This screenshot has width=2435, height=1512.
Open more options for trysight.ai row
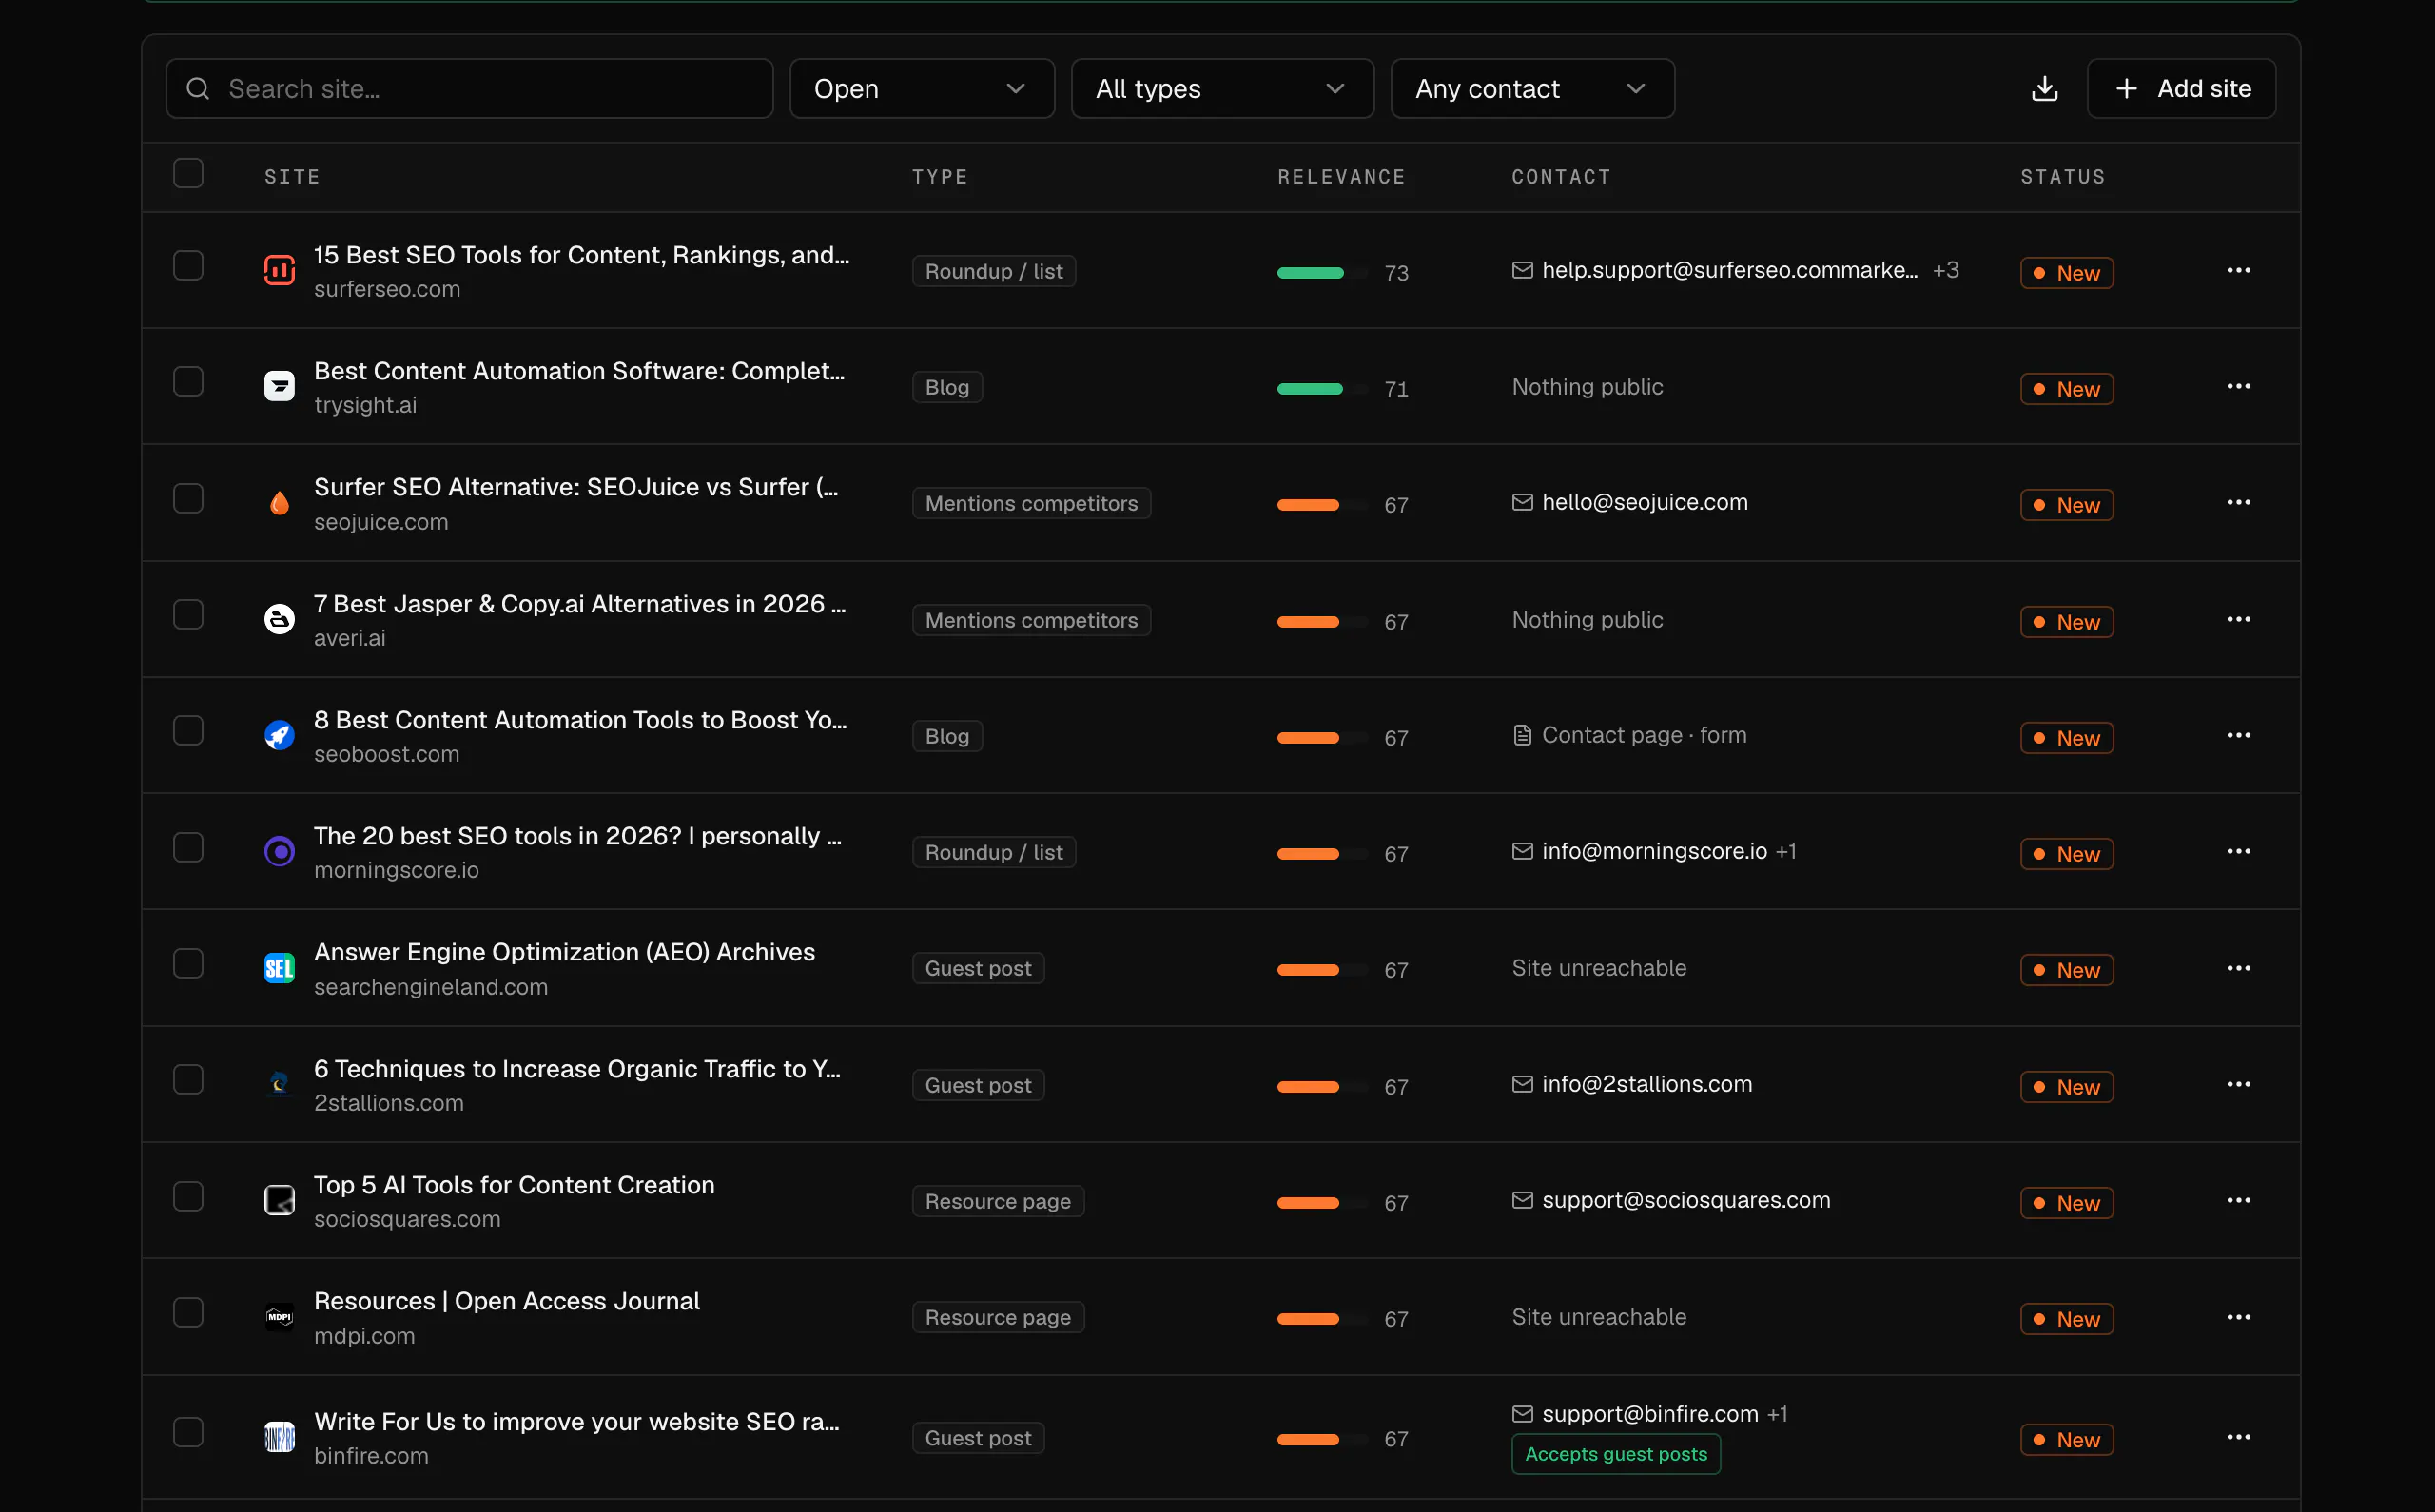(x=2238, y=386)
